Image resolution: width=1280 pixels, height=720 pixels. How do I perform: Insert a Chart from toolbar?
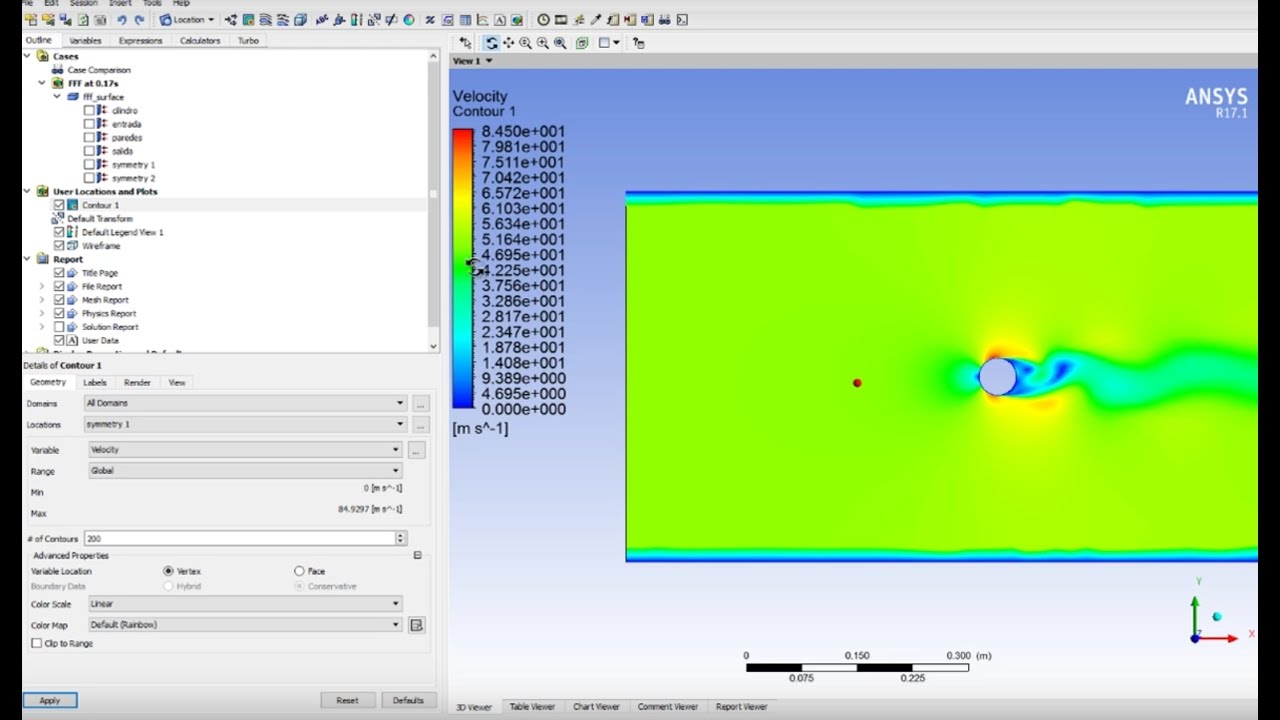(482, 19)
